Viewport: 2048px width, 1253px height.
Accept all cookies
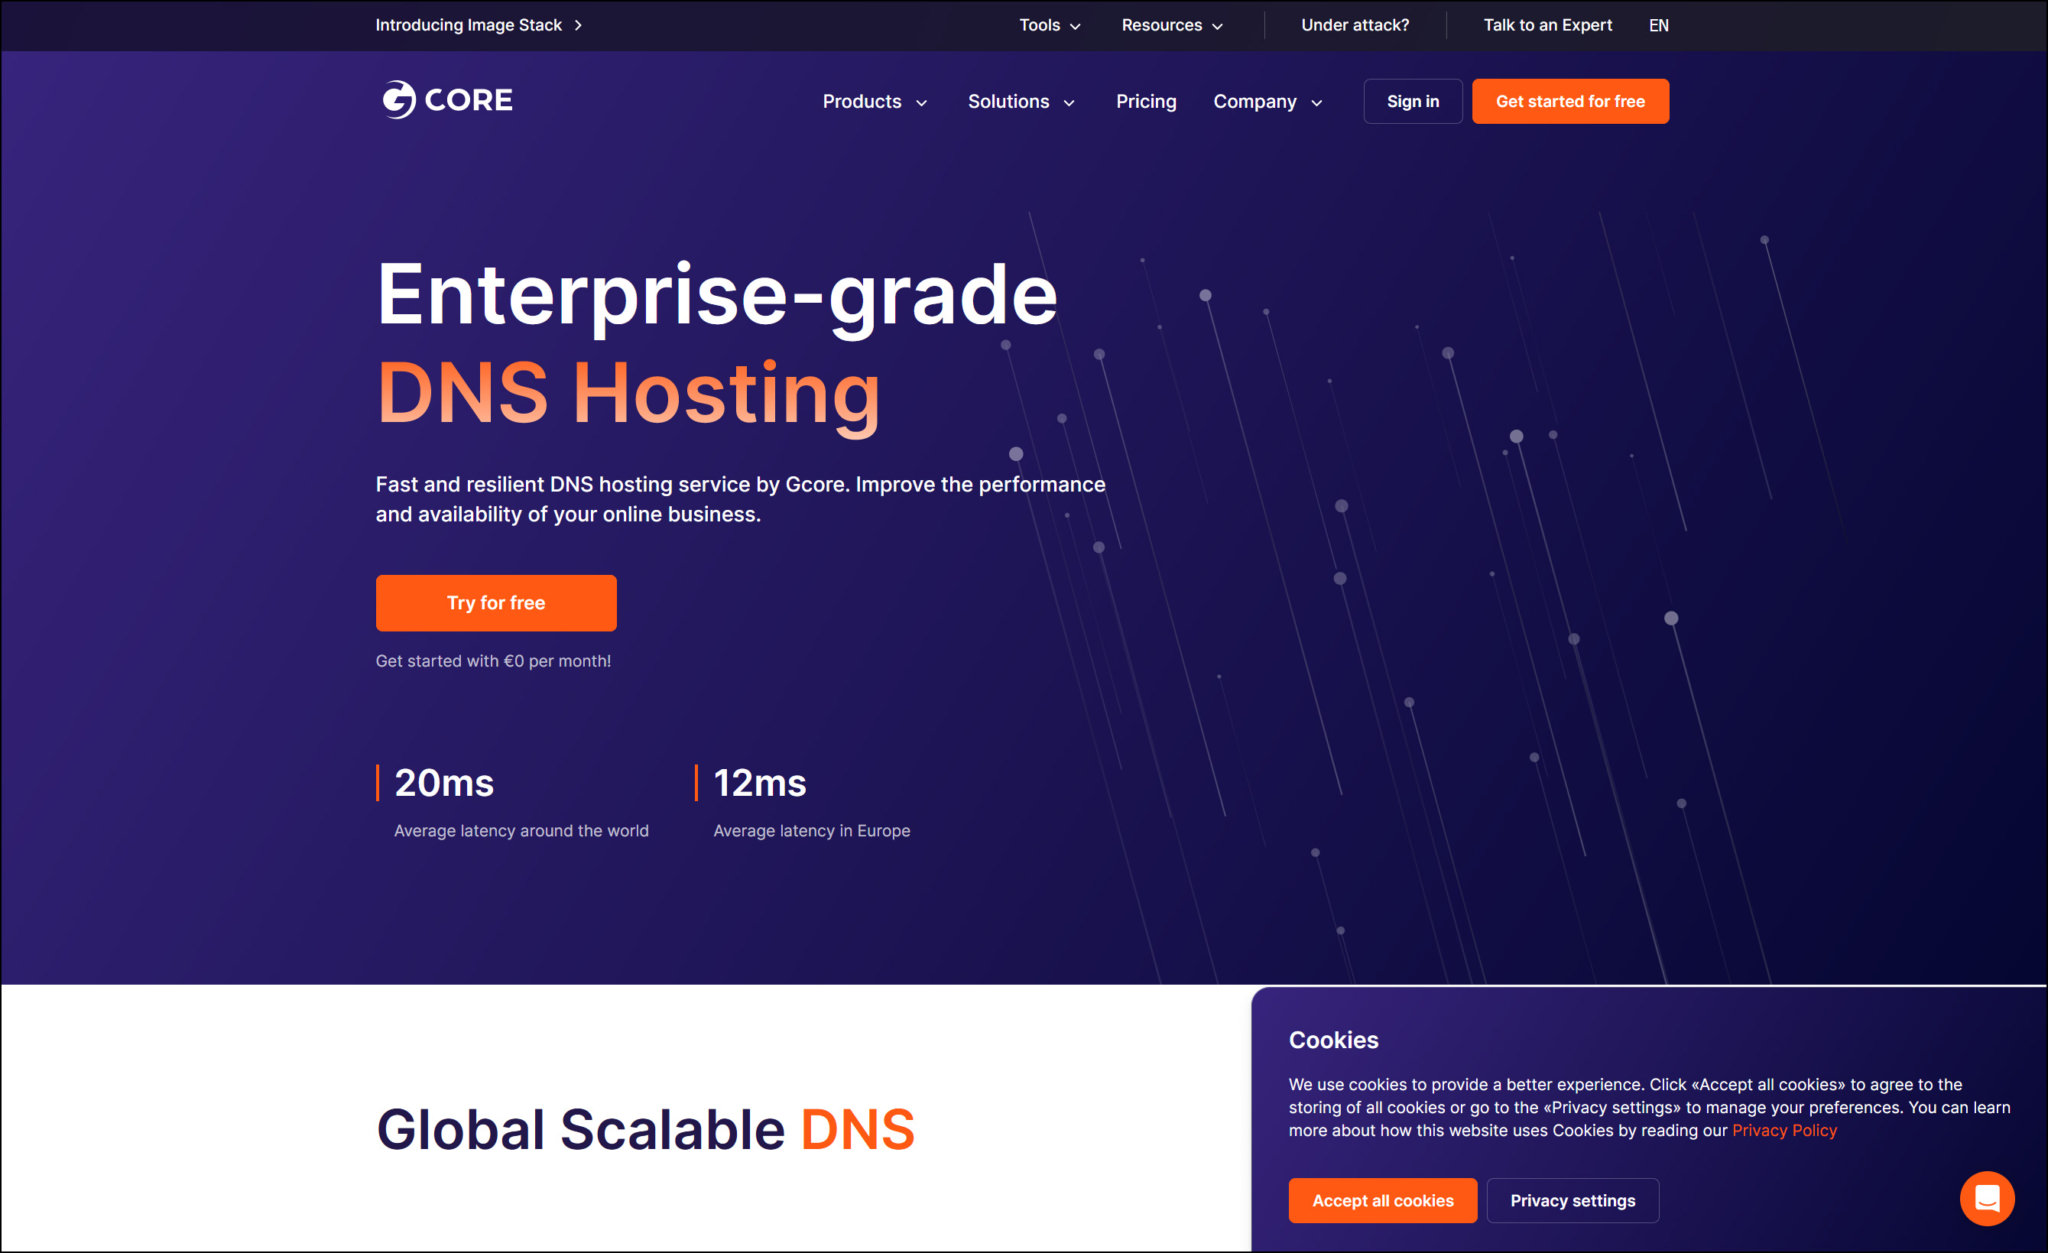1382,1200
